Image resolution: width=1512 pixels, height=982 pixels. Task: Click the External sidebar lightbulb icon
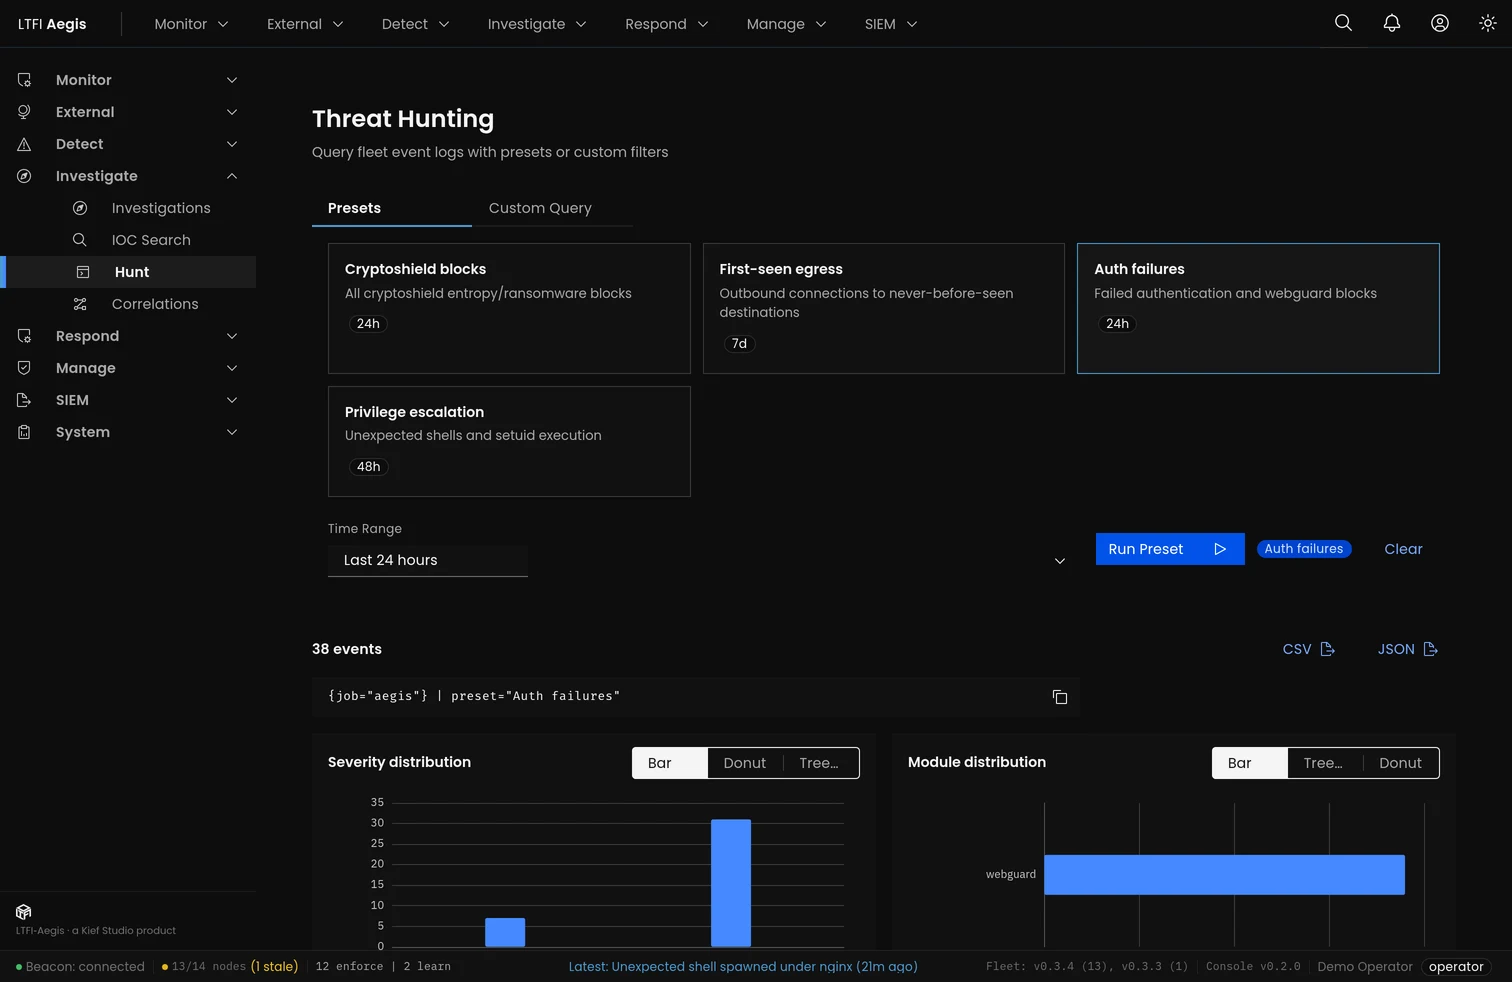tap(24, 112)
